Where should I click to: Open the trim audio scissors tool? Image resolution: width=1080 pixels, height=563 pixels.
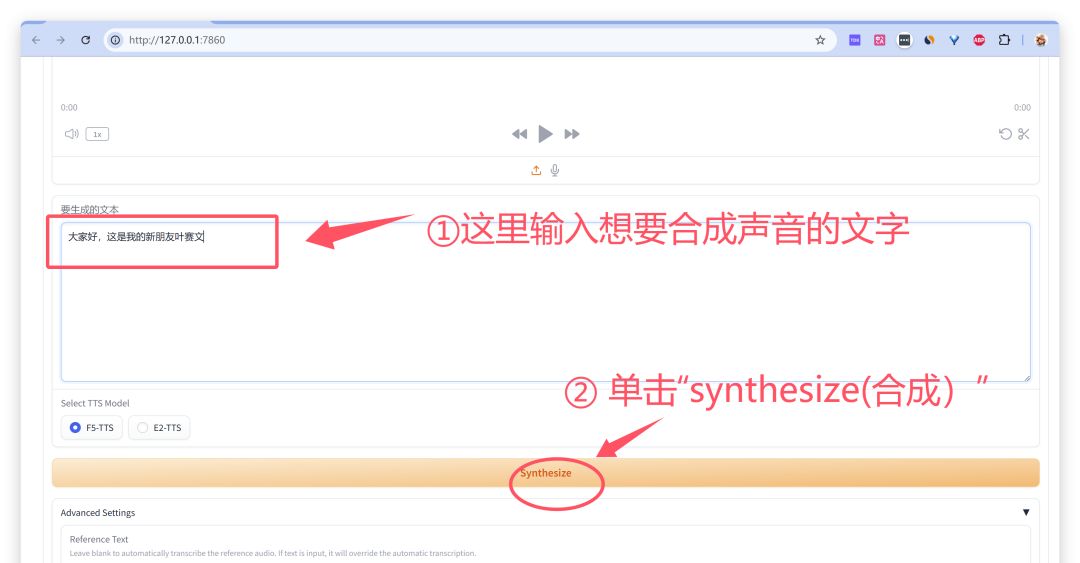[x=1024, y=134]
